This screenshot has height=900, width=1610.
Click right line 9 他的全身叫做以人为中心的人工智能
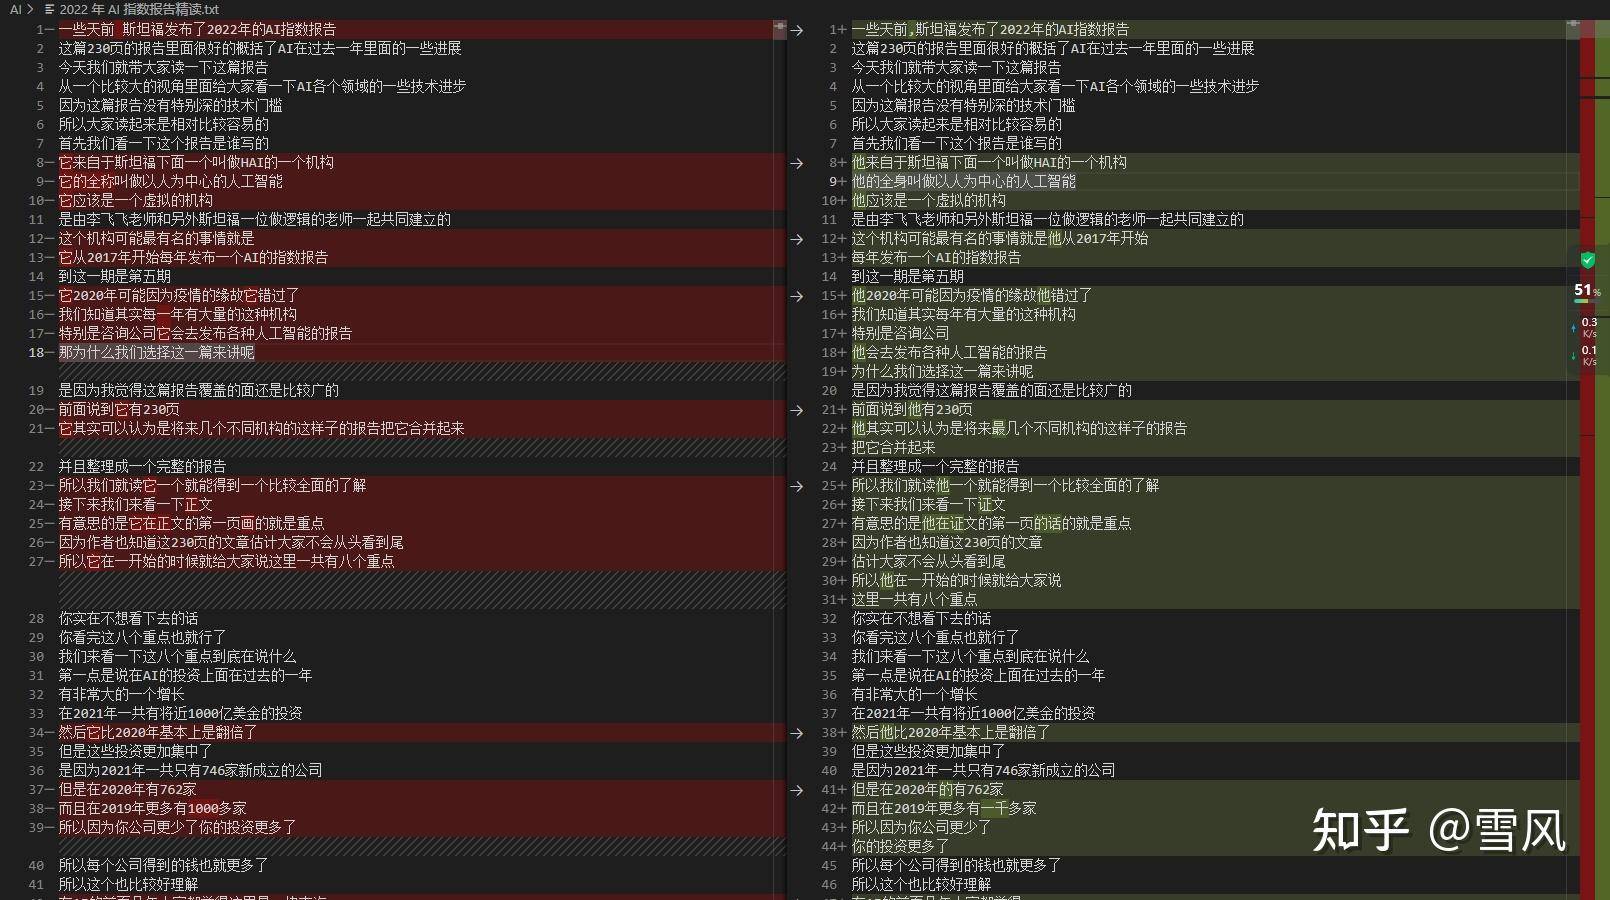[x=963, y=182]
